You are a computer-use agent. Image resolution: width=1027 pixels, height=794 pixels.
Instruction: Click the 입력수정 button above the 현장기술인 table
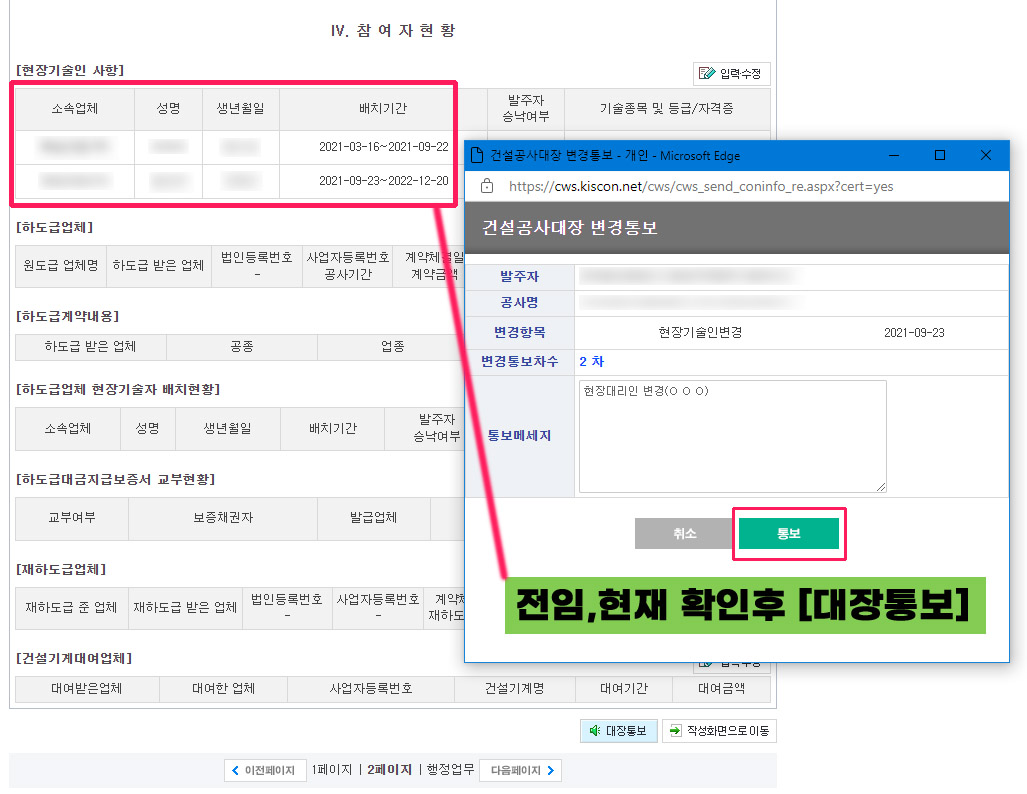(732, 73)
